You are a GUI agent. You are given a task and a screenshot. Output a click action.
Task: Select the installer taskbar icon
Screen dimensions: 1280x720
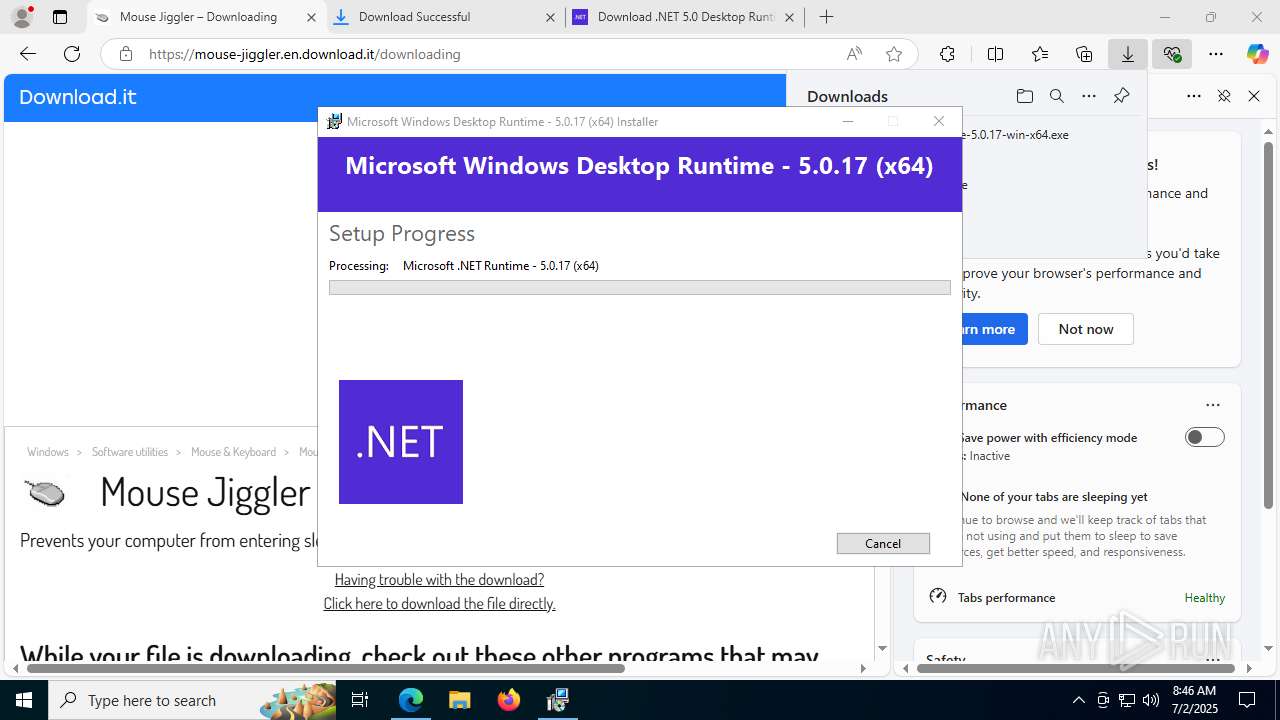pyautogui.click(x=557, y=700)
